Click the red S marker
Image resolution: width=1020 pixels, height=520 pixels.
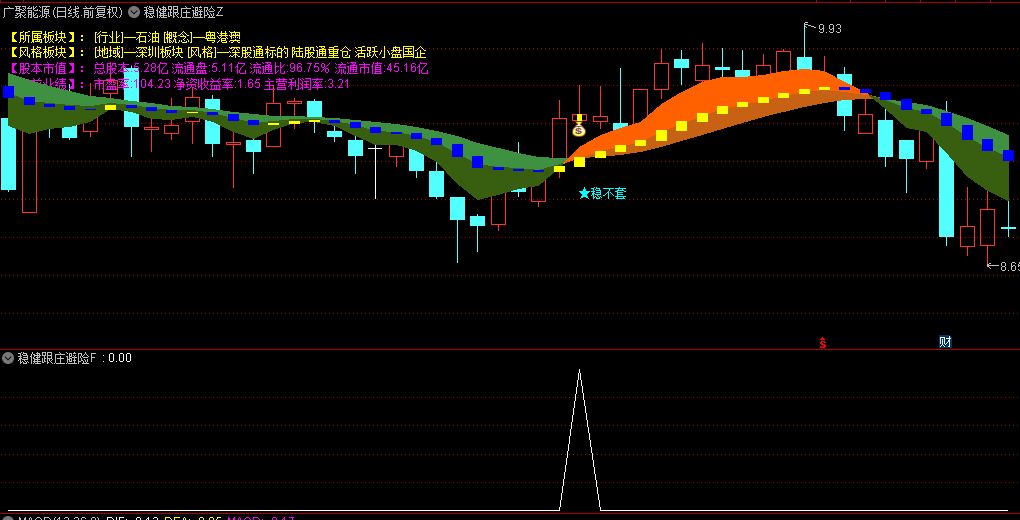pos(822,342)
